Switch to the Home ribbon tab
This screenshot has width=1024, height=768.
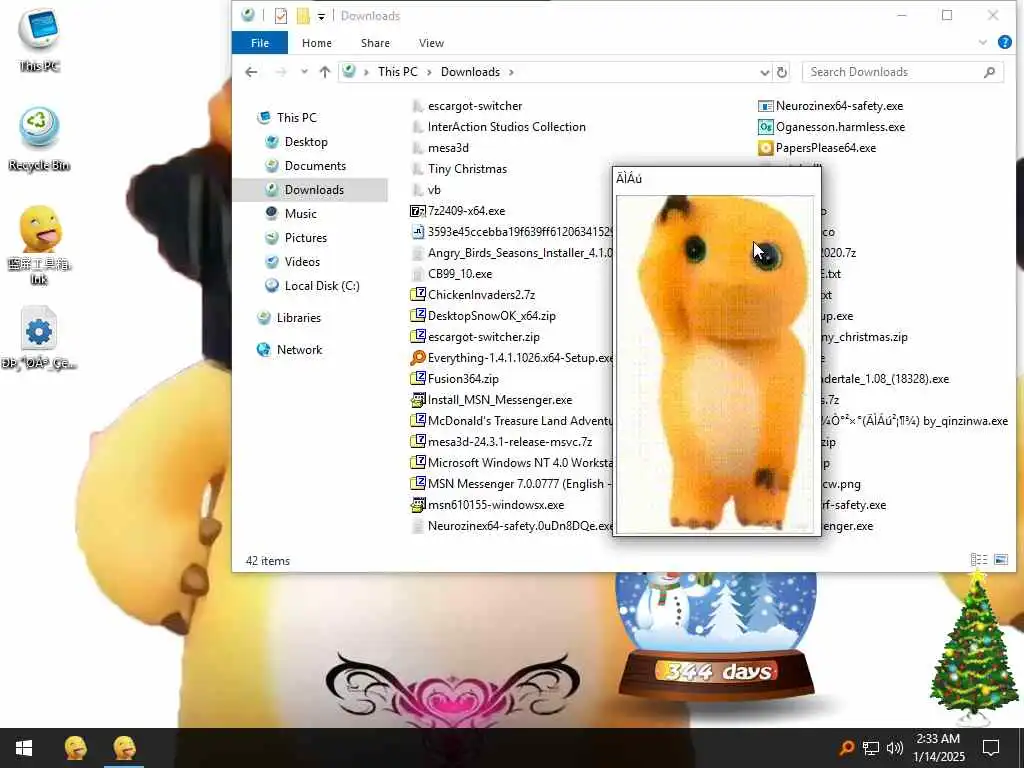[317, 43]
